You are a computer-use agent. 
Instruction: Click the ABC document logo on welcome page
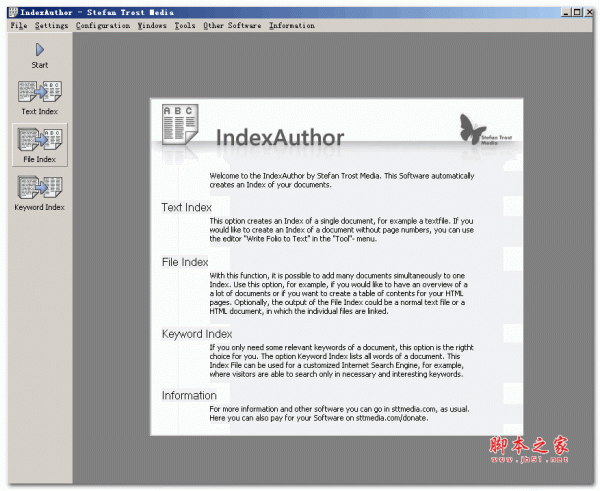click(x=180, y=125)
